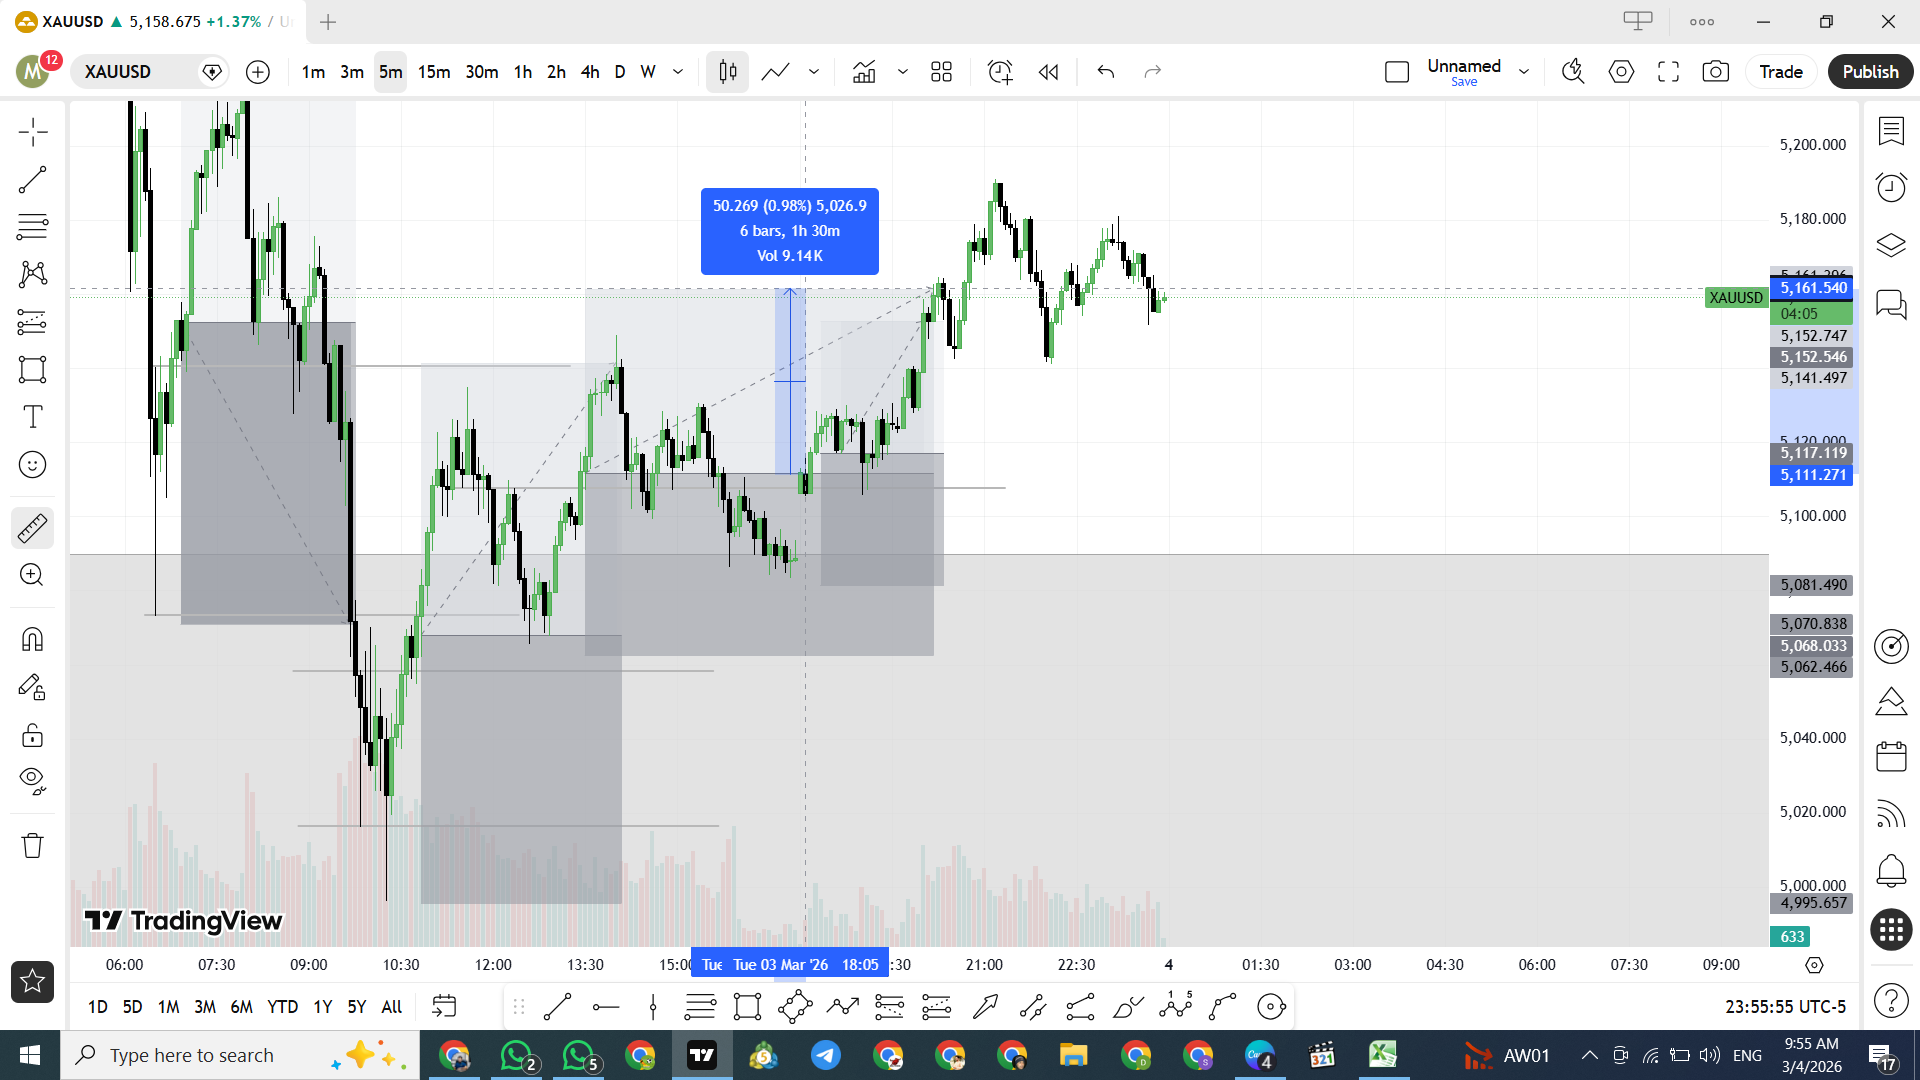The width and height of the screenshot is (1920, 1080).
Task: Switch to the 15m timeframe
Action: (434, 72)
